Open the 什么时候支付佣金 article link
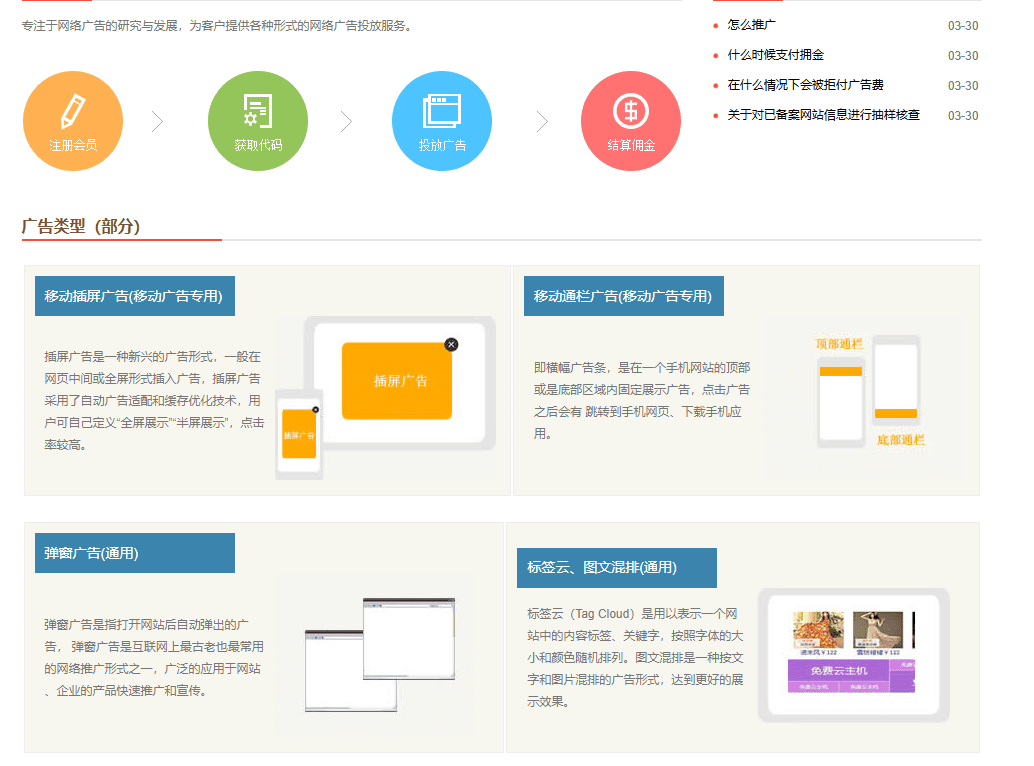 point(776,55)
